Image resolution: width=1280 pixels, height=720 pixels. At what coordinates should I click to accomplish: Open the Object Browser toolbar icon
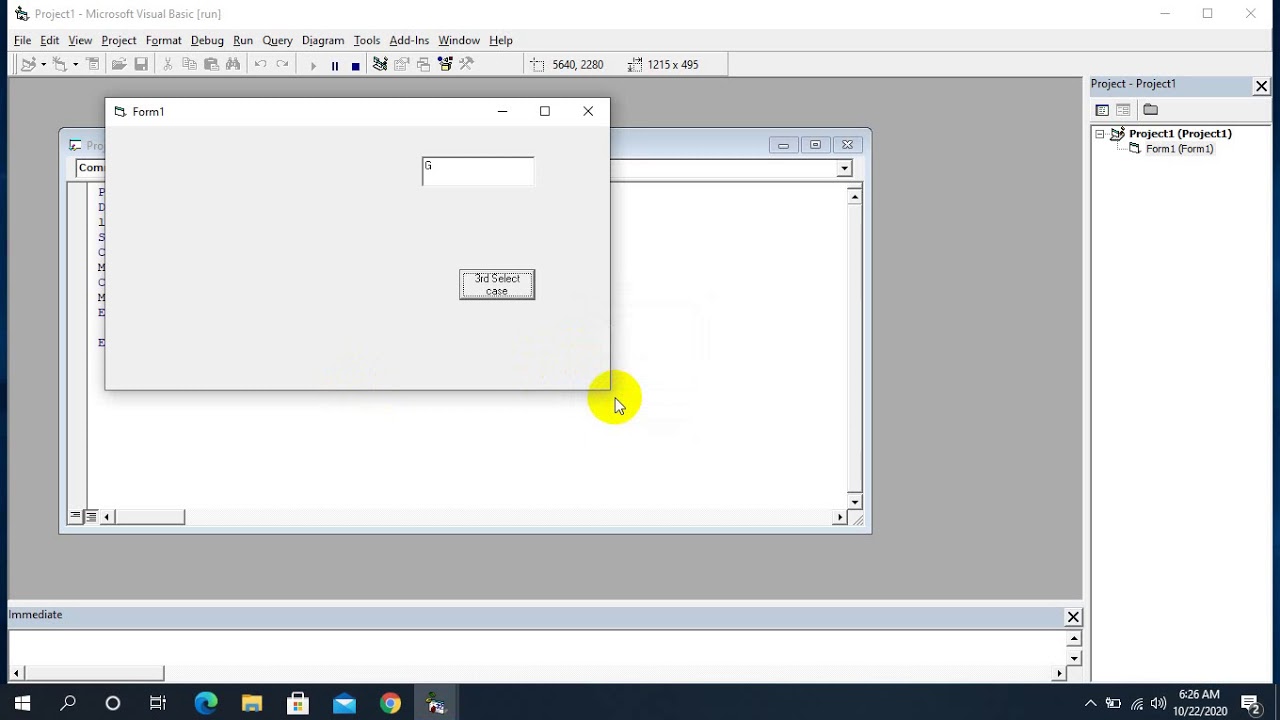coord(446,64)
